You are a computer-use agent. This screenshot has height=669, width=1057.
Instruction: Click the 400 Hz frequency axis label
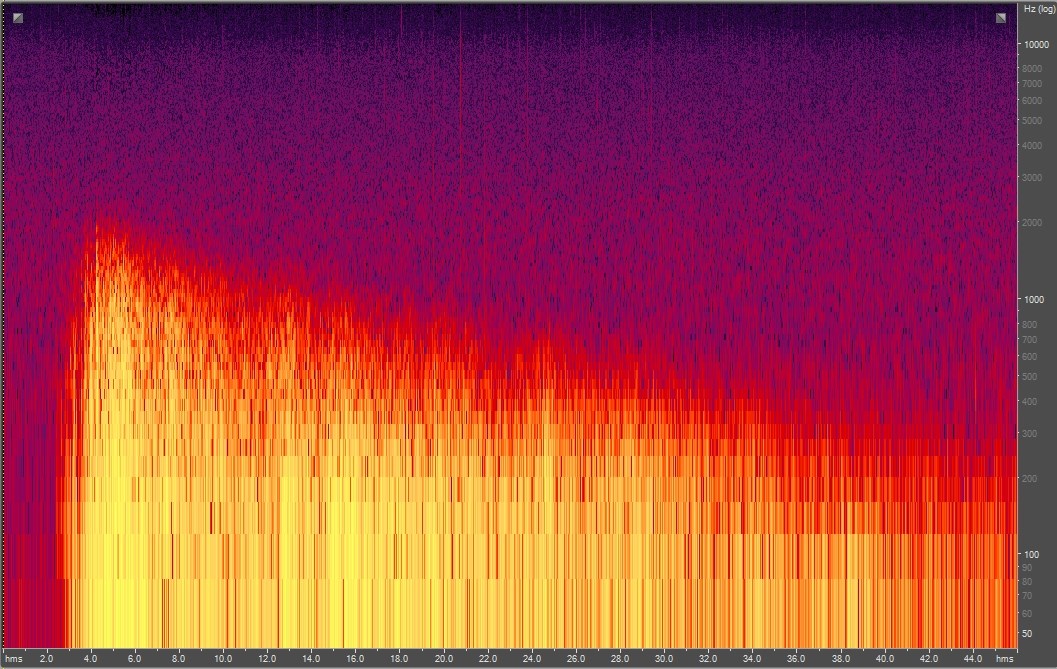1031,402
